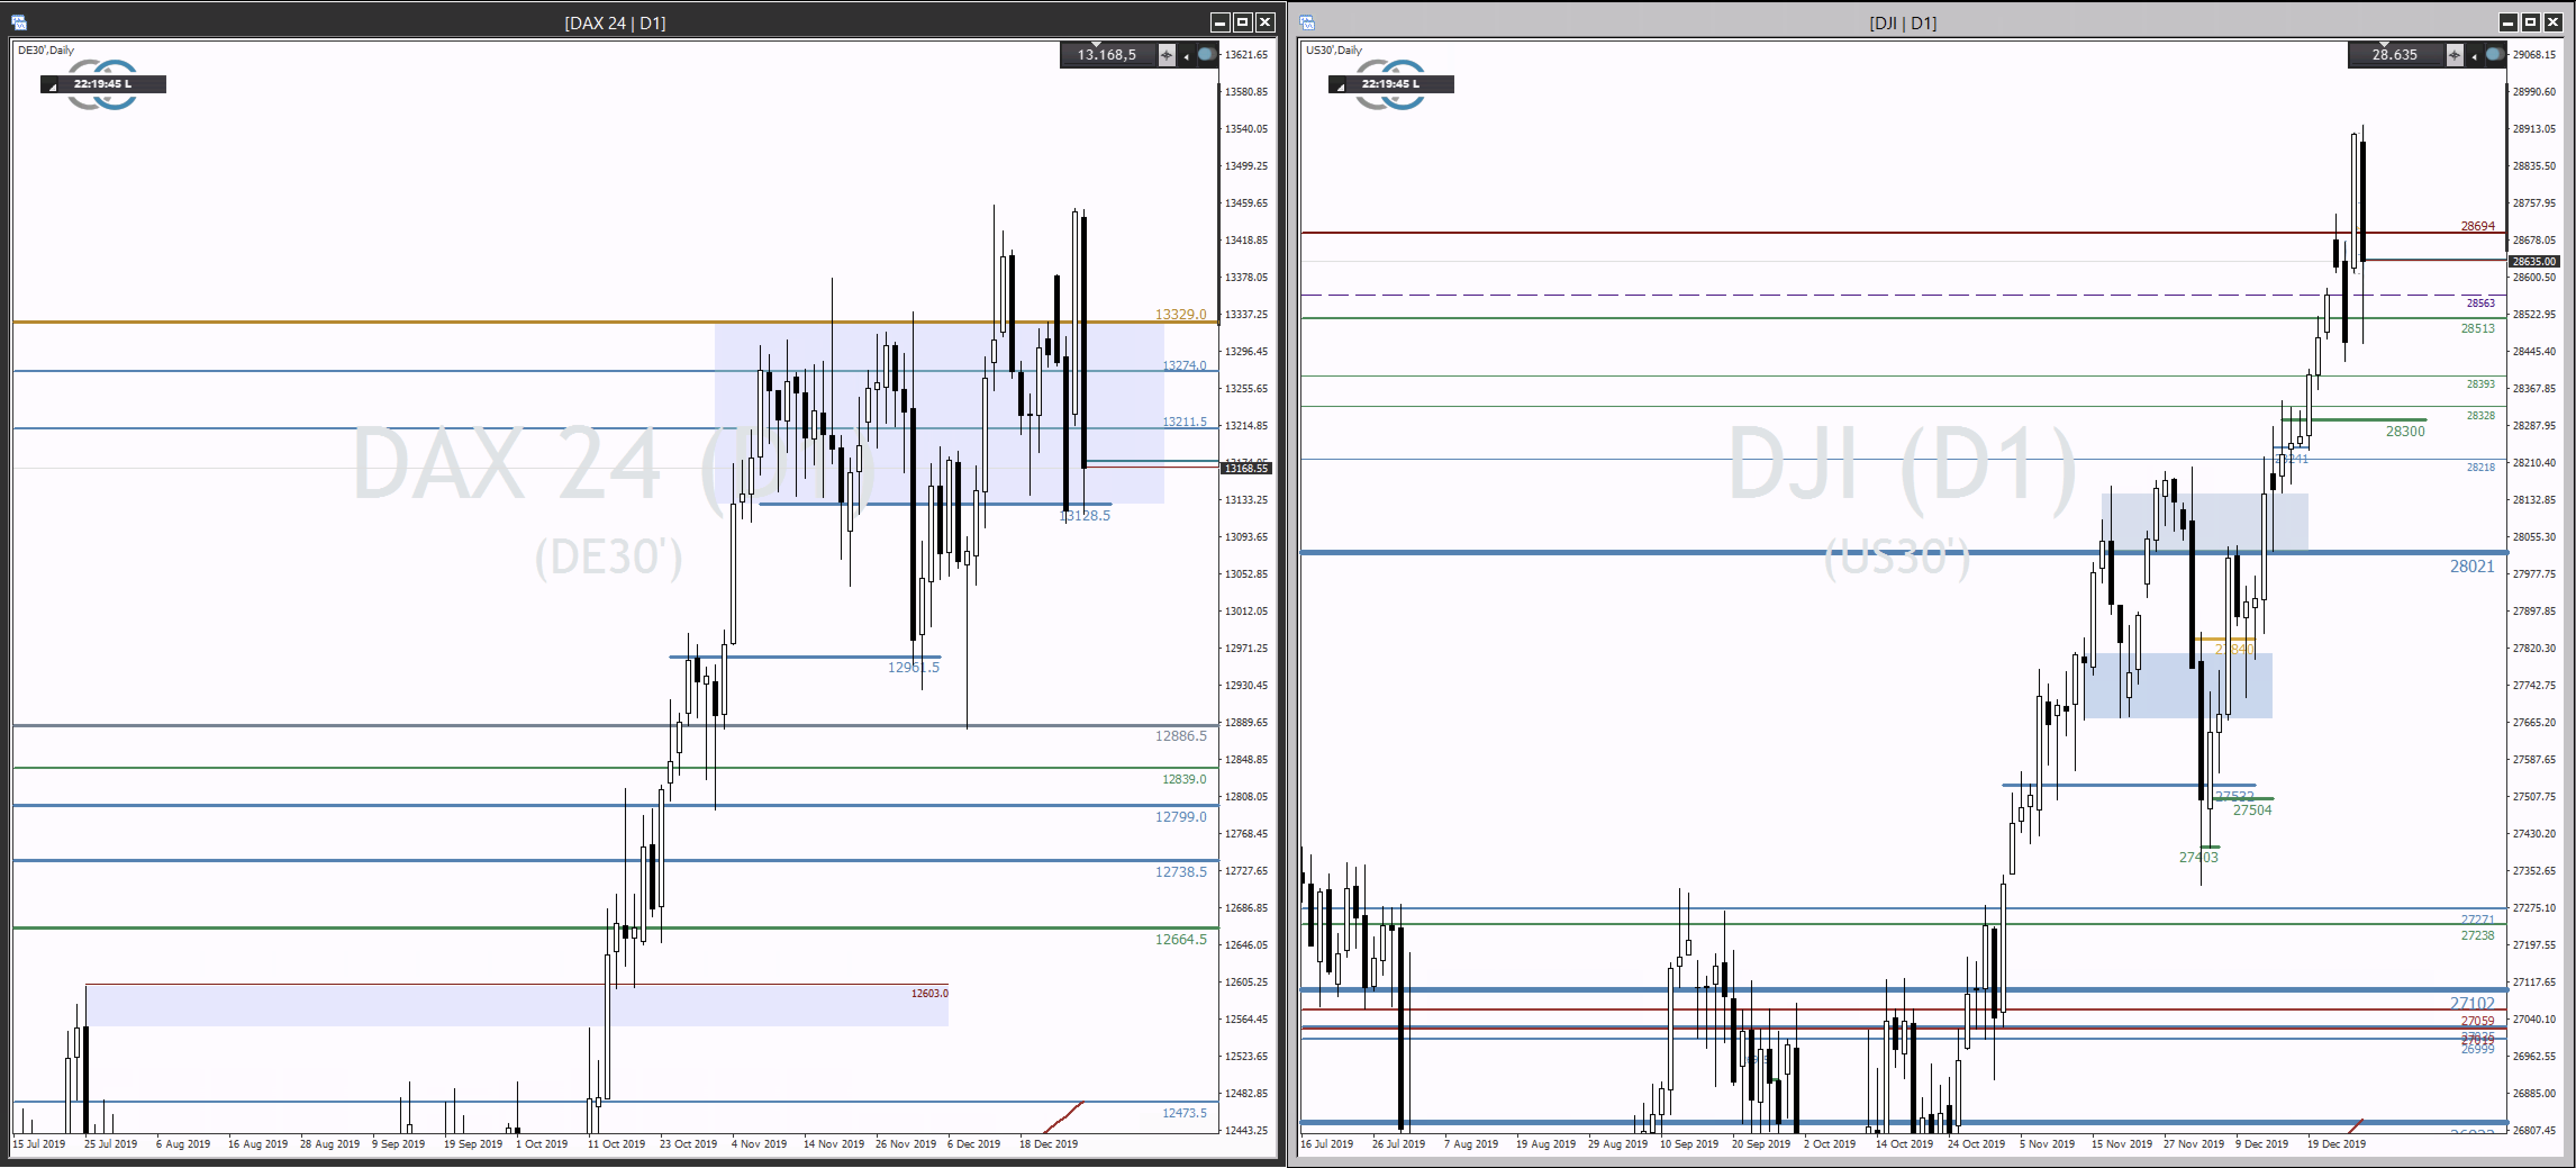Select the 12886.5 level label on DAX
Viewport: 2576px width, 1168px height.
pos(1181,736)
